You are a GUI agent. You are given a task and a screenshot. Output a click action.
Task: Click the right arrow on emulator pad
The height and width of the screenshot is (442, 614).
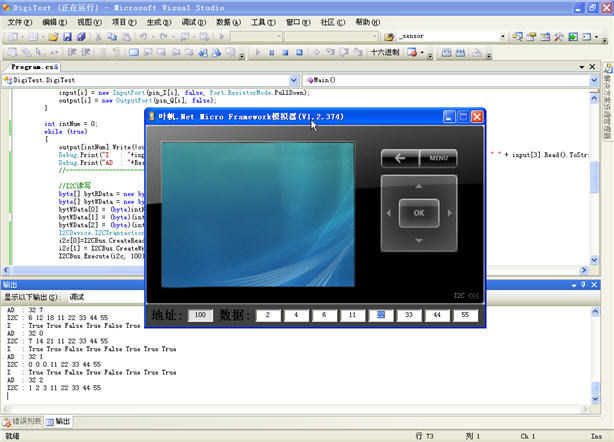450,213
